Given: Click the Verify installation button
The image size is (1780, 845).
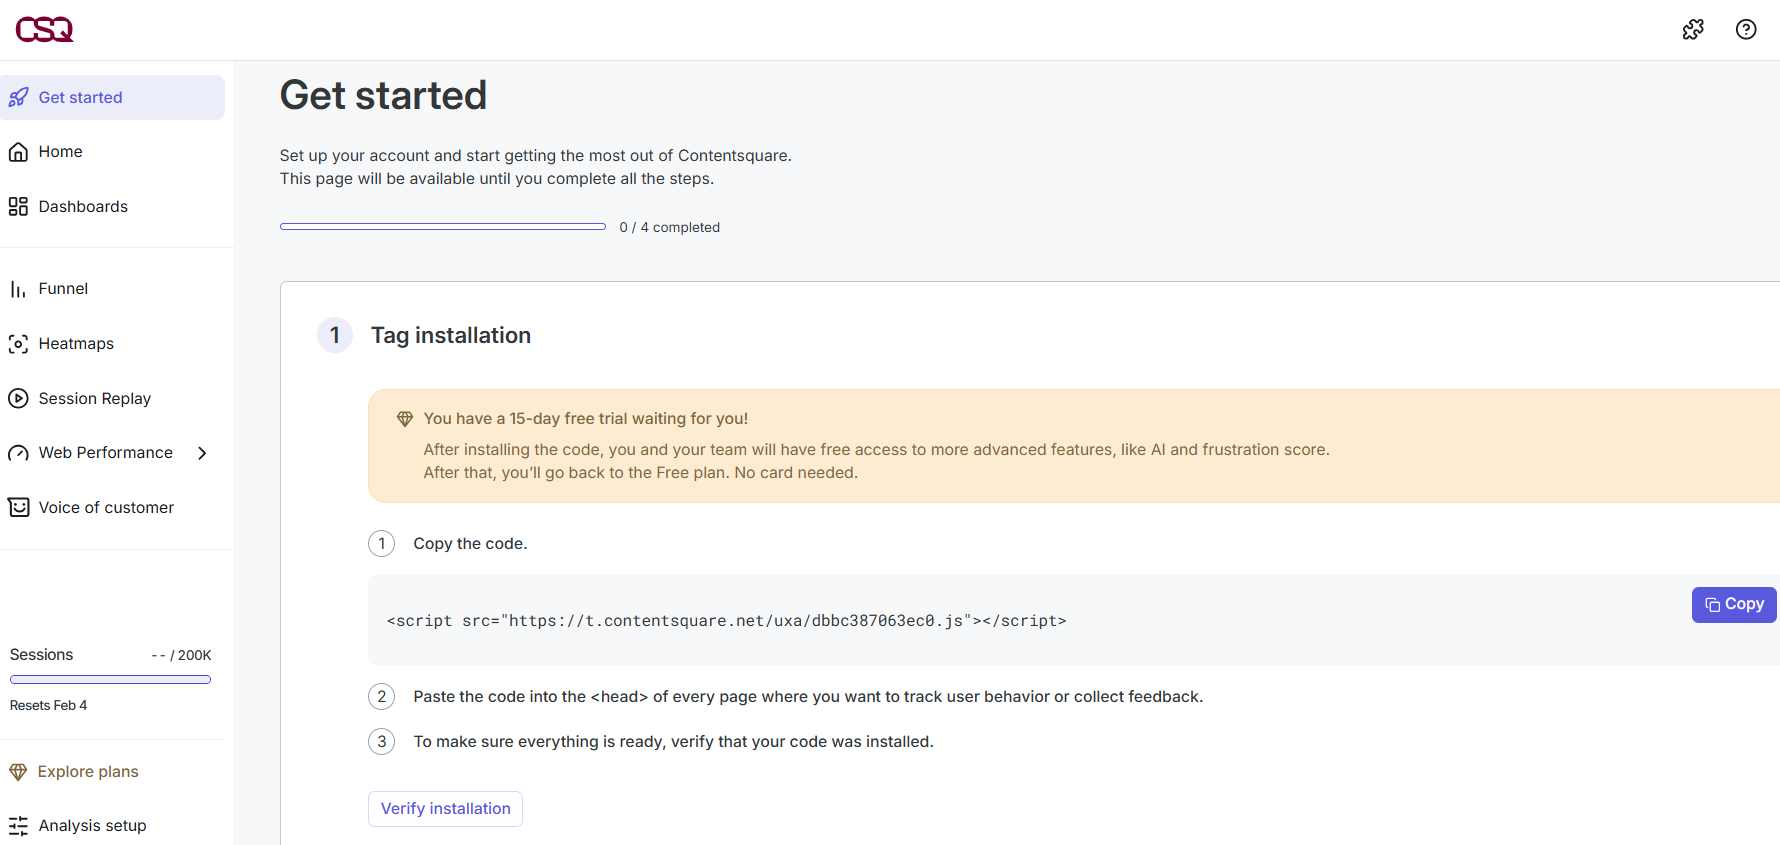Looking at the screenshot, I should point(445,809).
